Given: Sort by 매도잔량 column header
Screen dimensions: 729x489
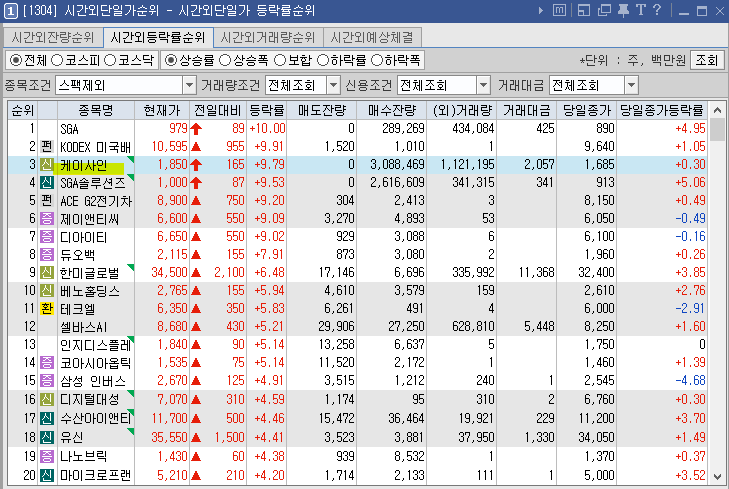Looking at the screenshot, I should [x=322, y=110].
